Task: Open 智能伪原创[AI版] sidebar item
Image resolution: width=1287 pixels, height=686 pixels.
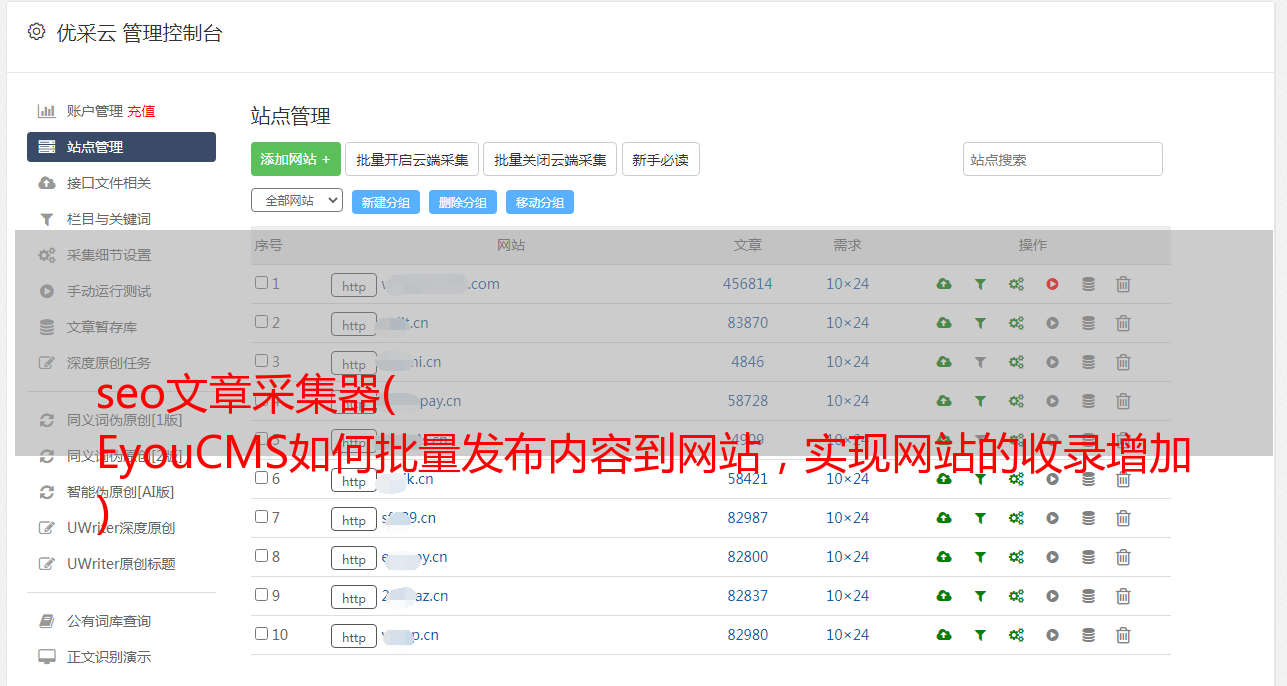Action: coord(121,492)
